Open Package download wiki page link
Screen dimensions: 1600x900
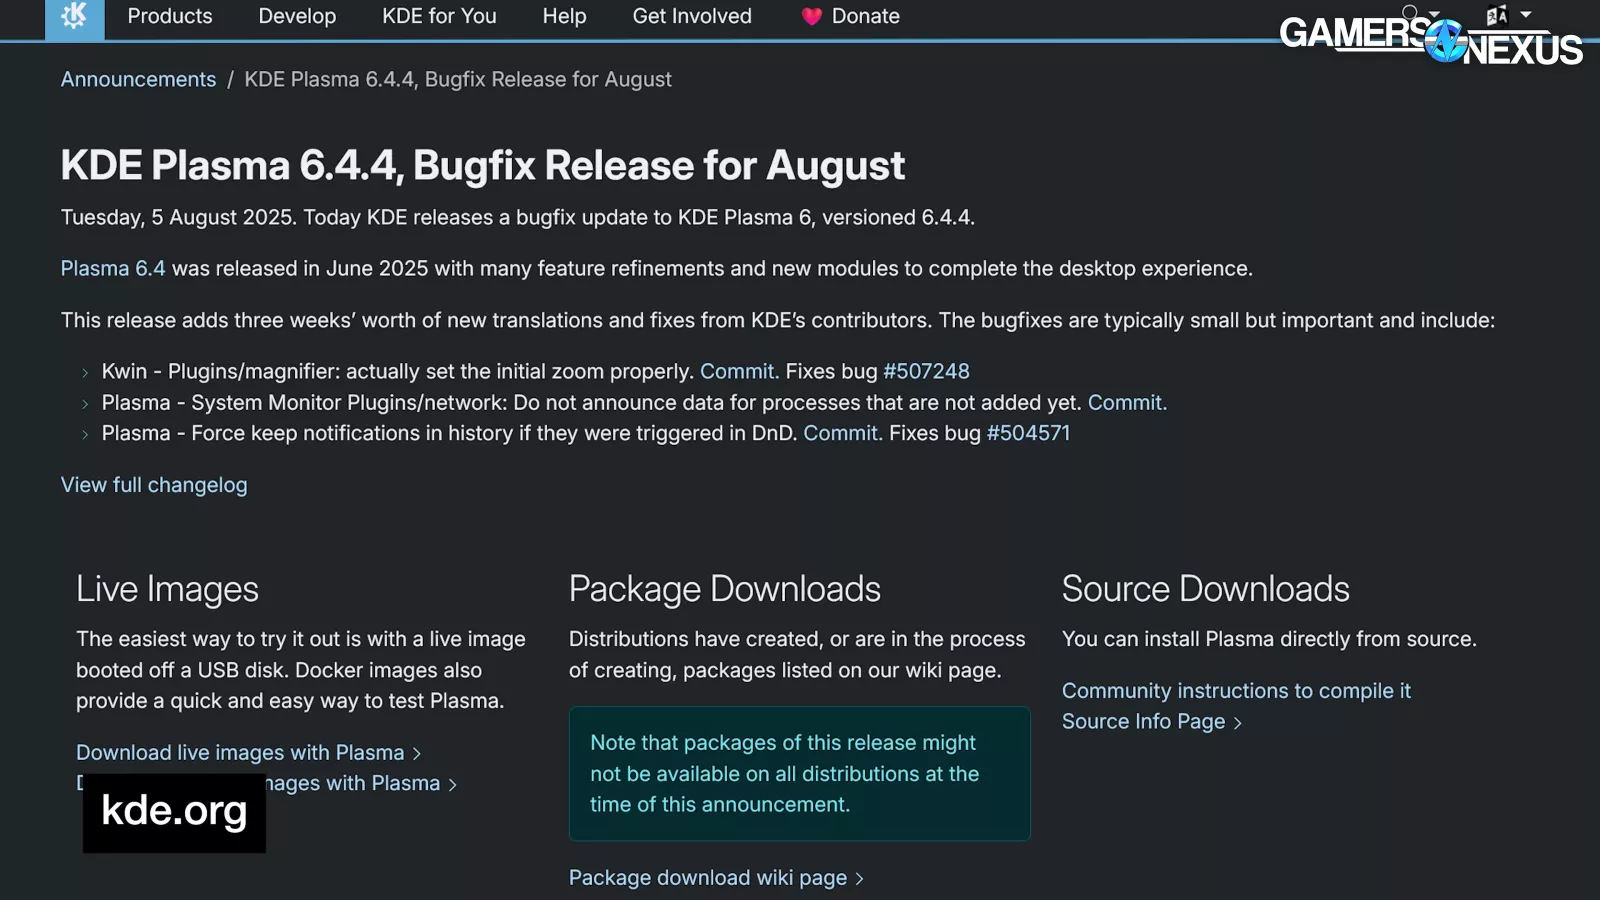coord(708,878)
